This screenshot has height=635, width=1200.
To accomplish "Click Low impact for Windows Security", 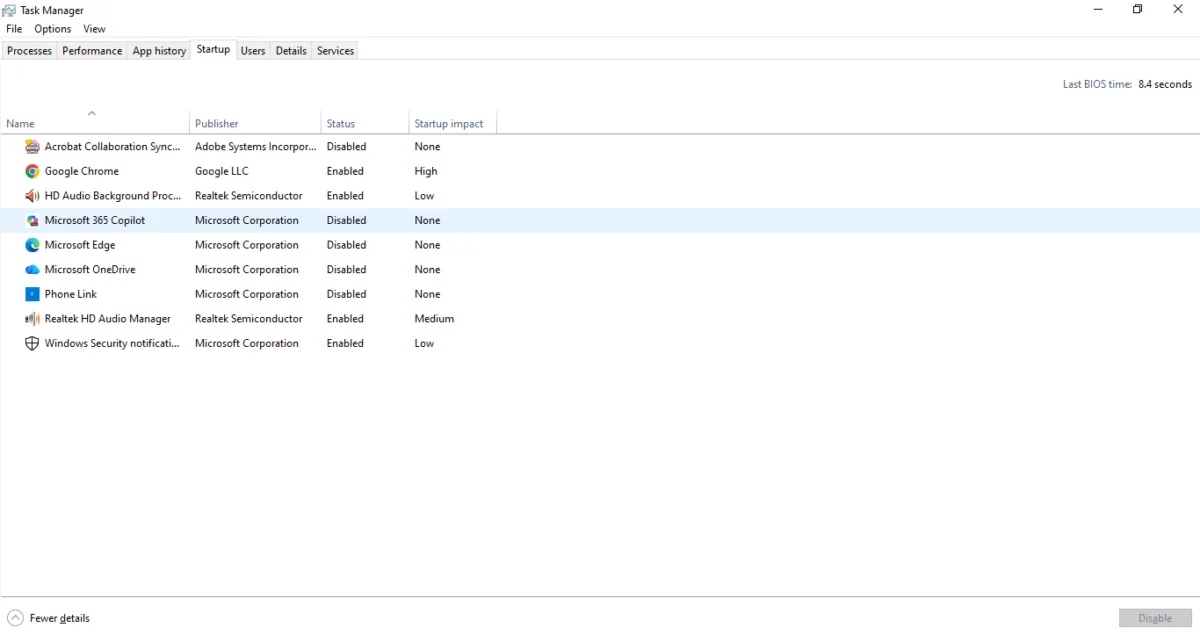I will pos(424,343).
